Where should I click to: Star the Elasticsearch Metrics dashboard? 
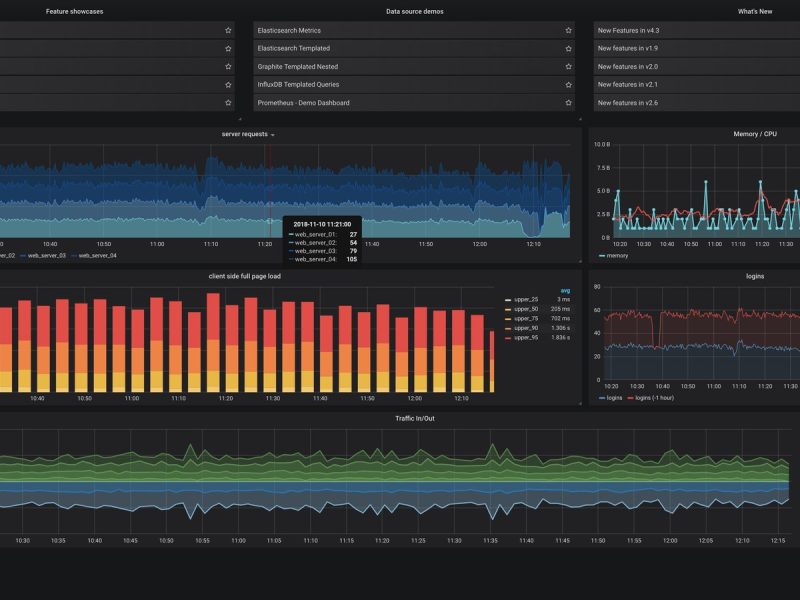[x=568, y=31]
